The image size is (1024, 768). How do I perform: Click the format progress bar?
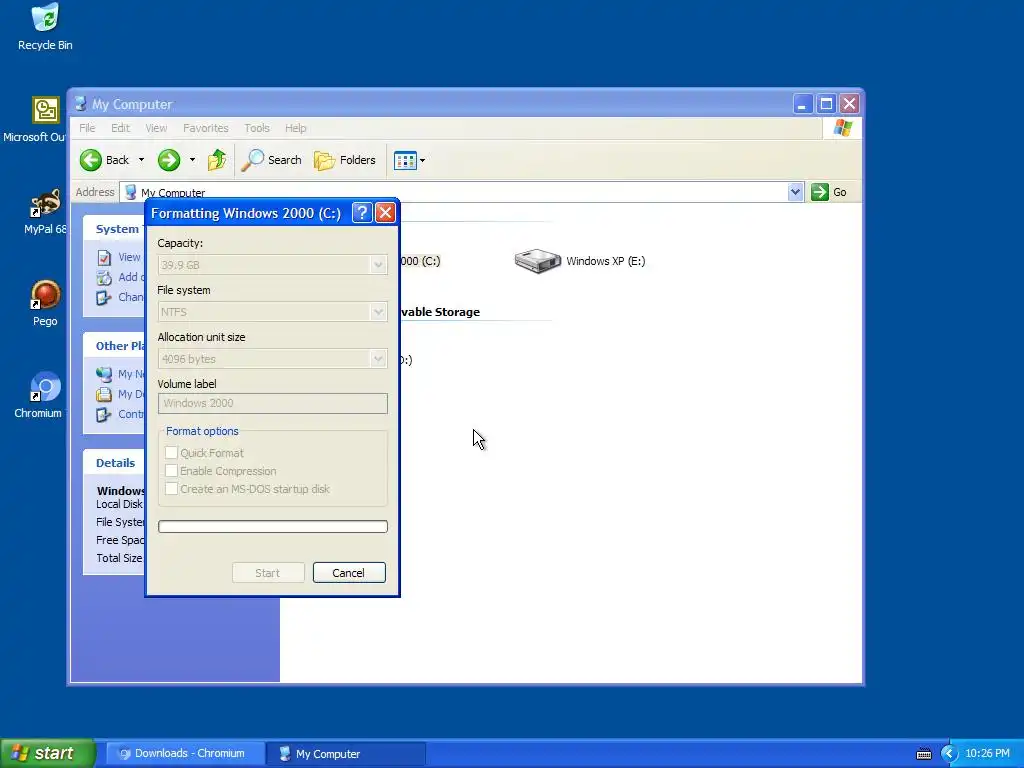(x=272, y=526)
